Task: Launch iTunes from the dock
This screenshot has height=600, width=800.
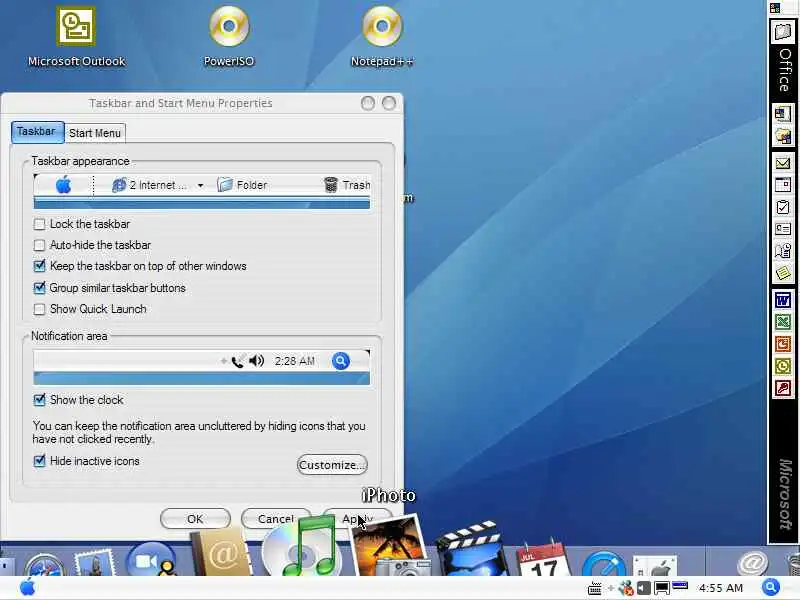Action: (x=303, y=547)
